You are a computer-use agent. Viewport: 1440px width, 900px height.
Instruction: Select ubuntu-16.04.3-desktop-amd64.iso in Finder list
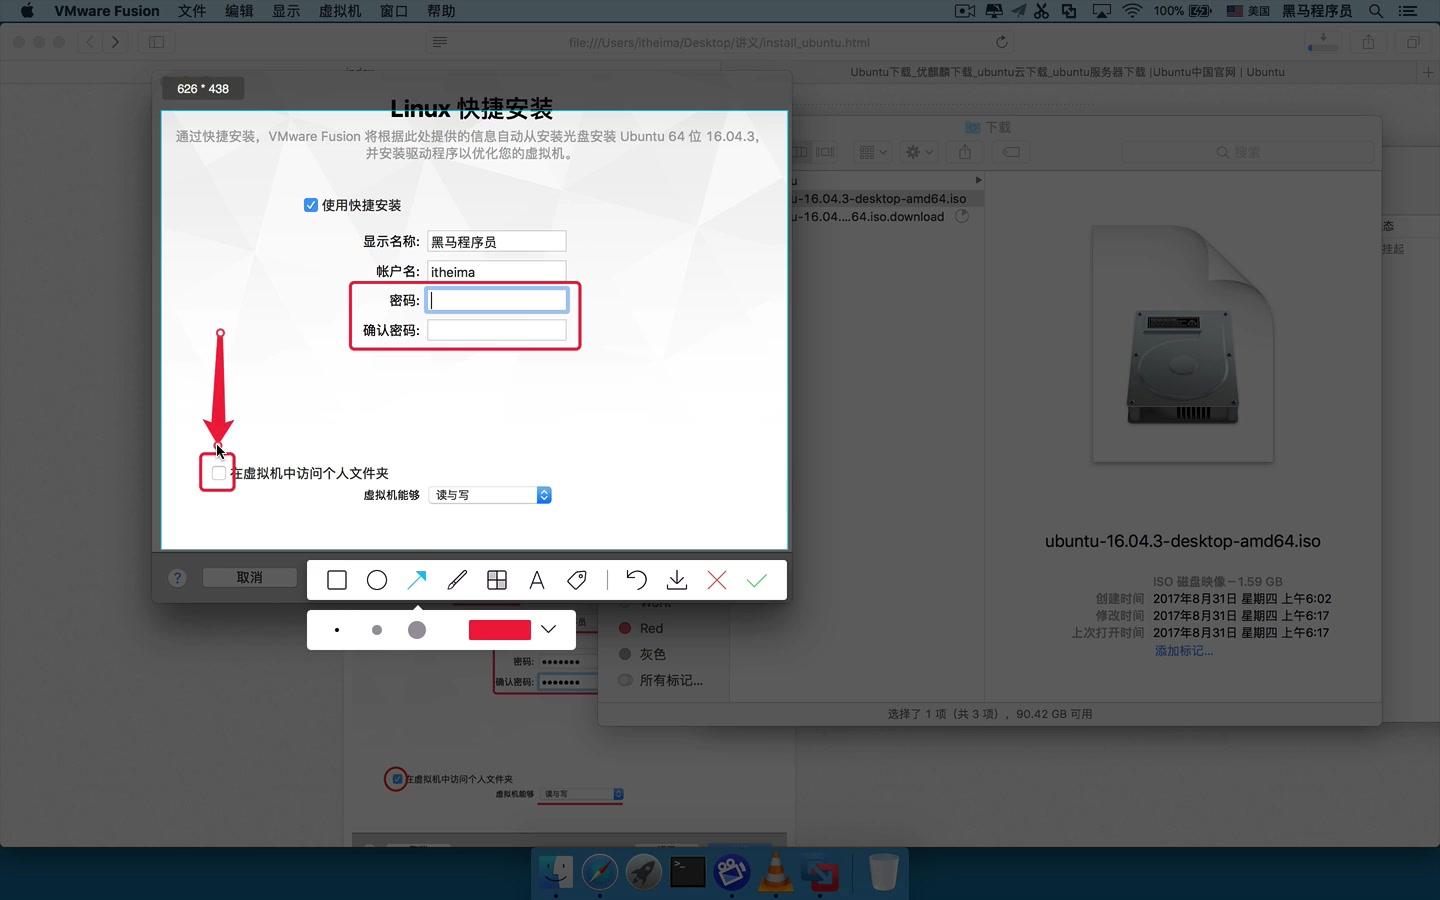pos(879,198)
